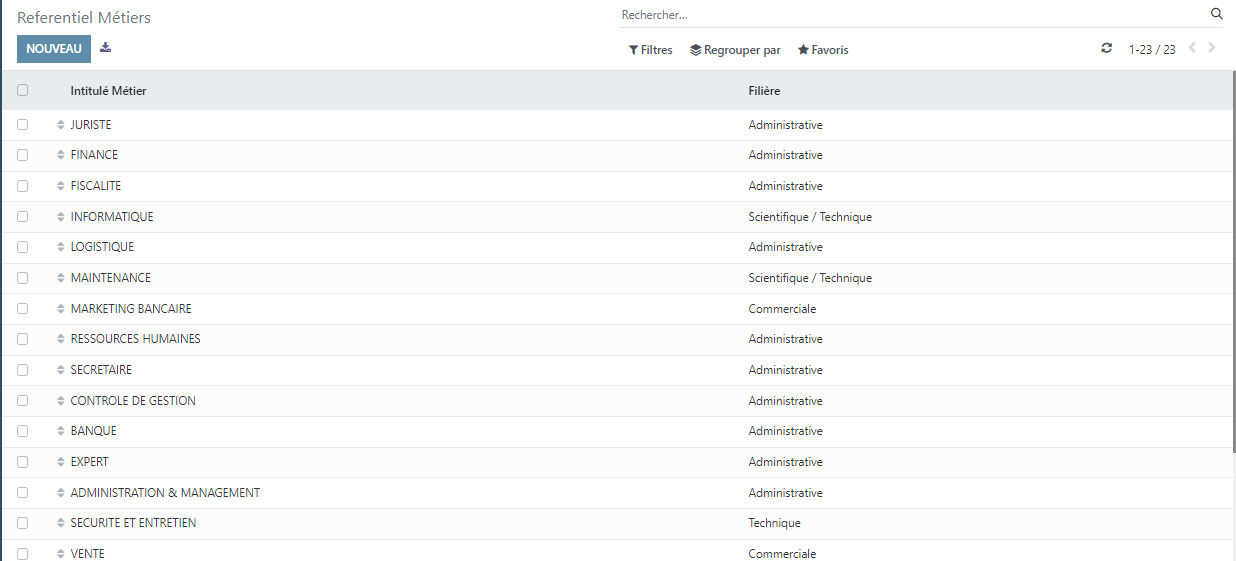Click drag handle for SECURITE ET ENTRETIEN row

(60, 523)
